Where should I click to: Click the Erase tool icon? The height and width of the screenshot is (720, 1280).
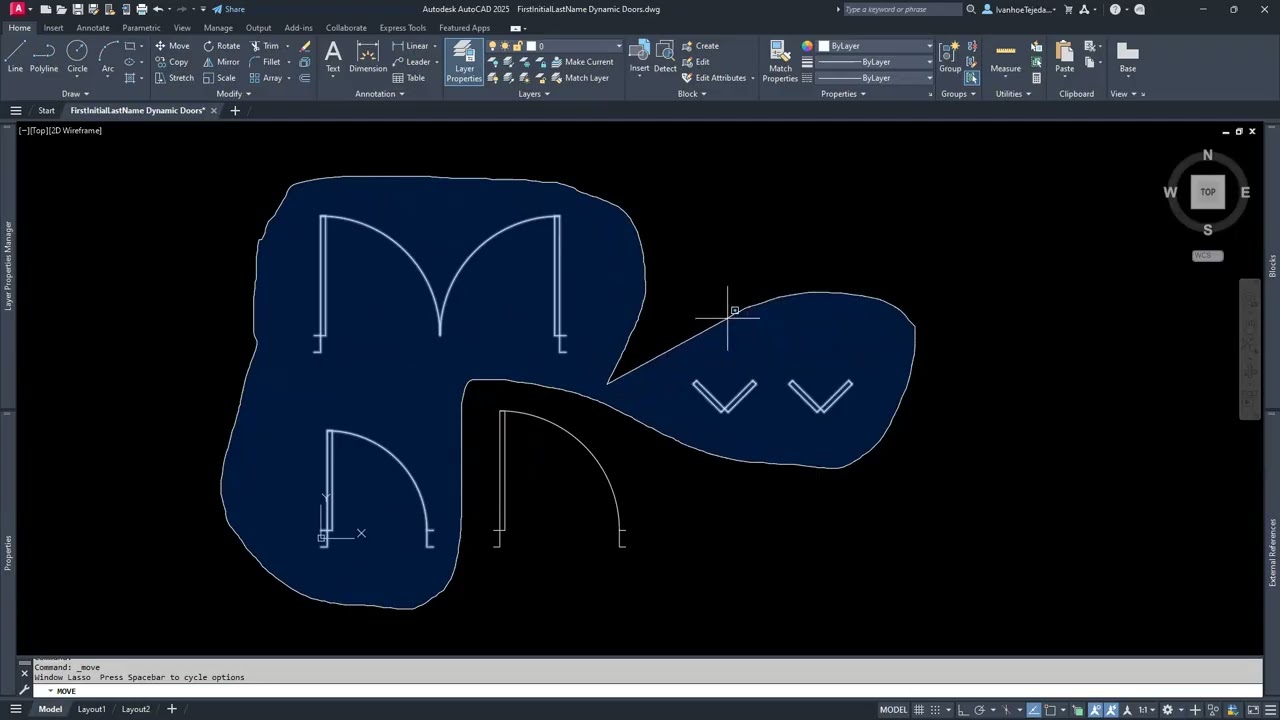[305, 46]
